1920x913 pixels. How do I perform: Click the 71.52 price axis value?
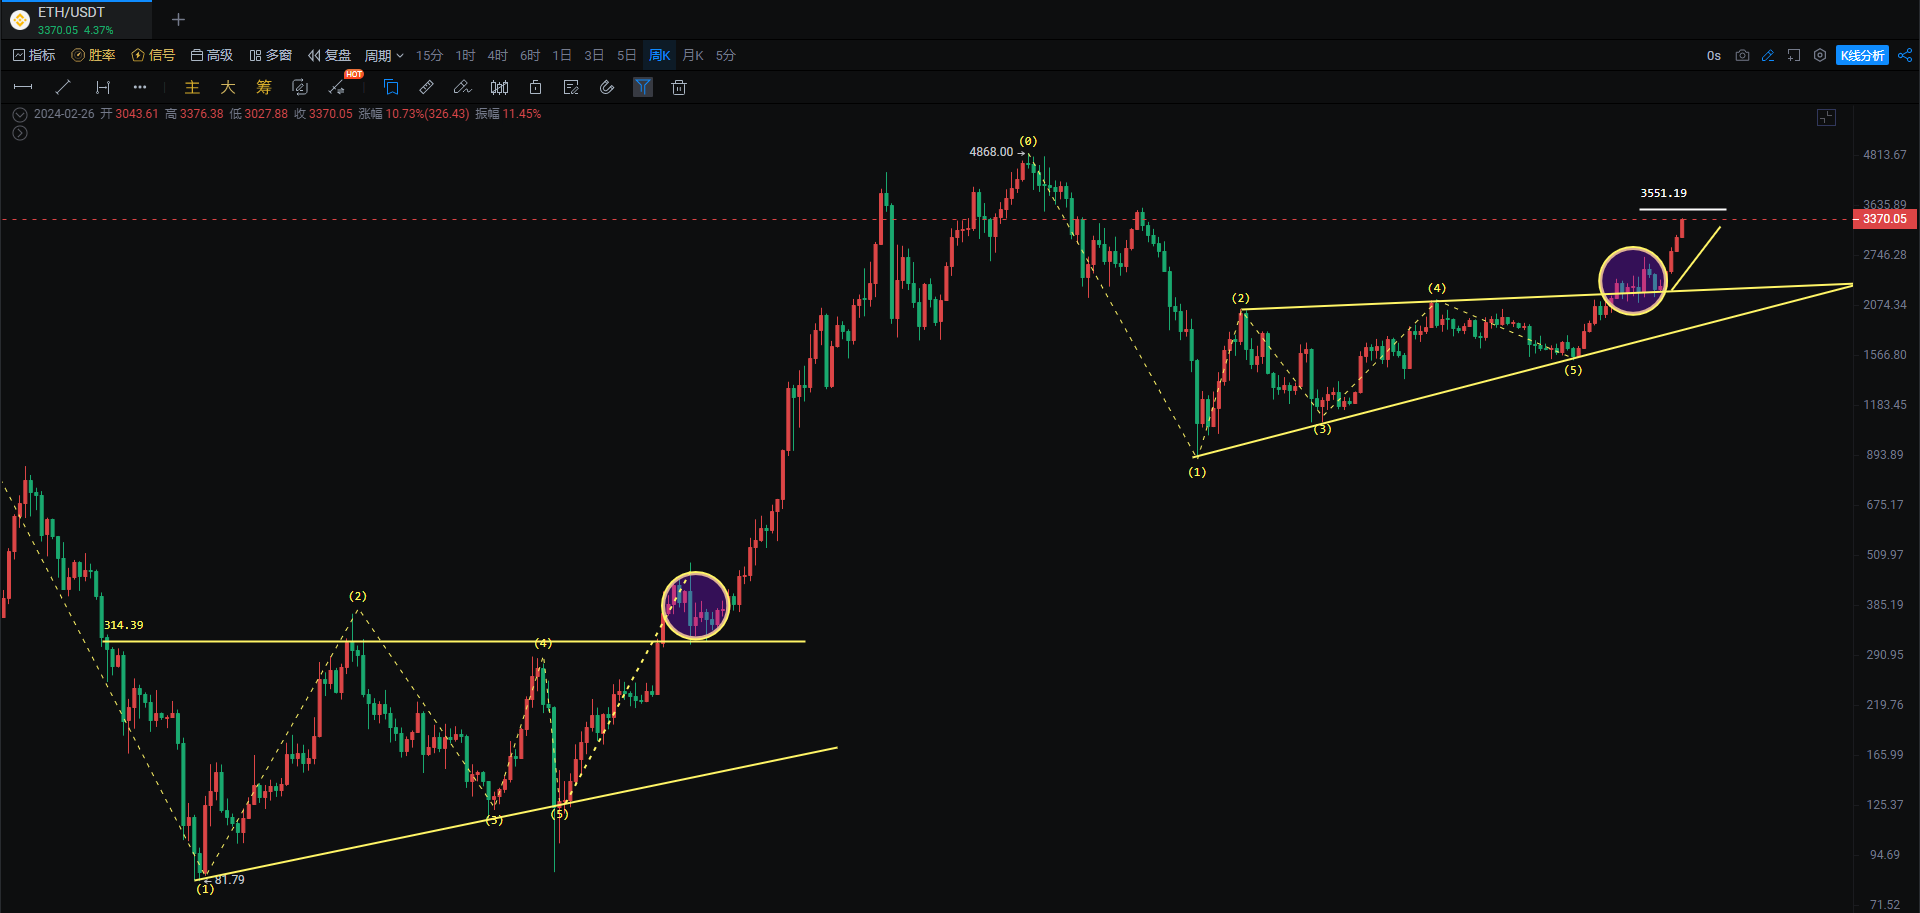click(x=1885, y=905)
